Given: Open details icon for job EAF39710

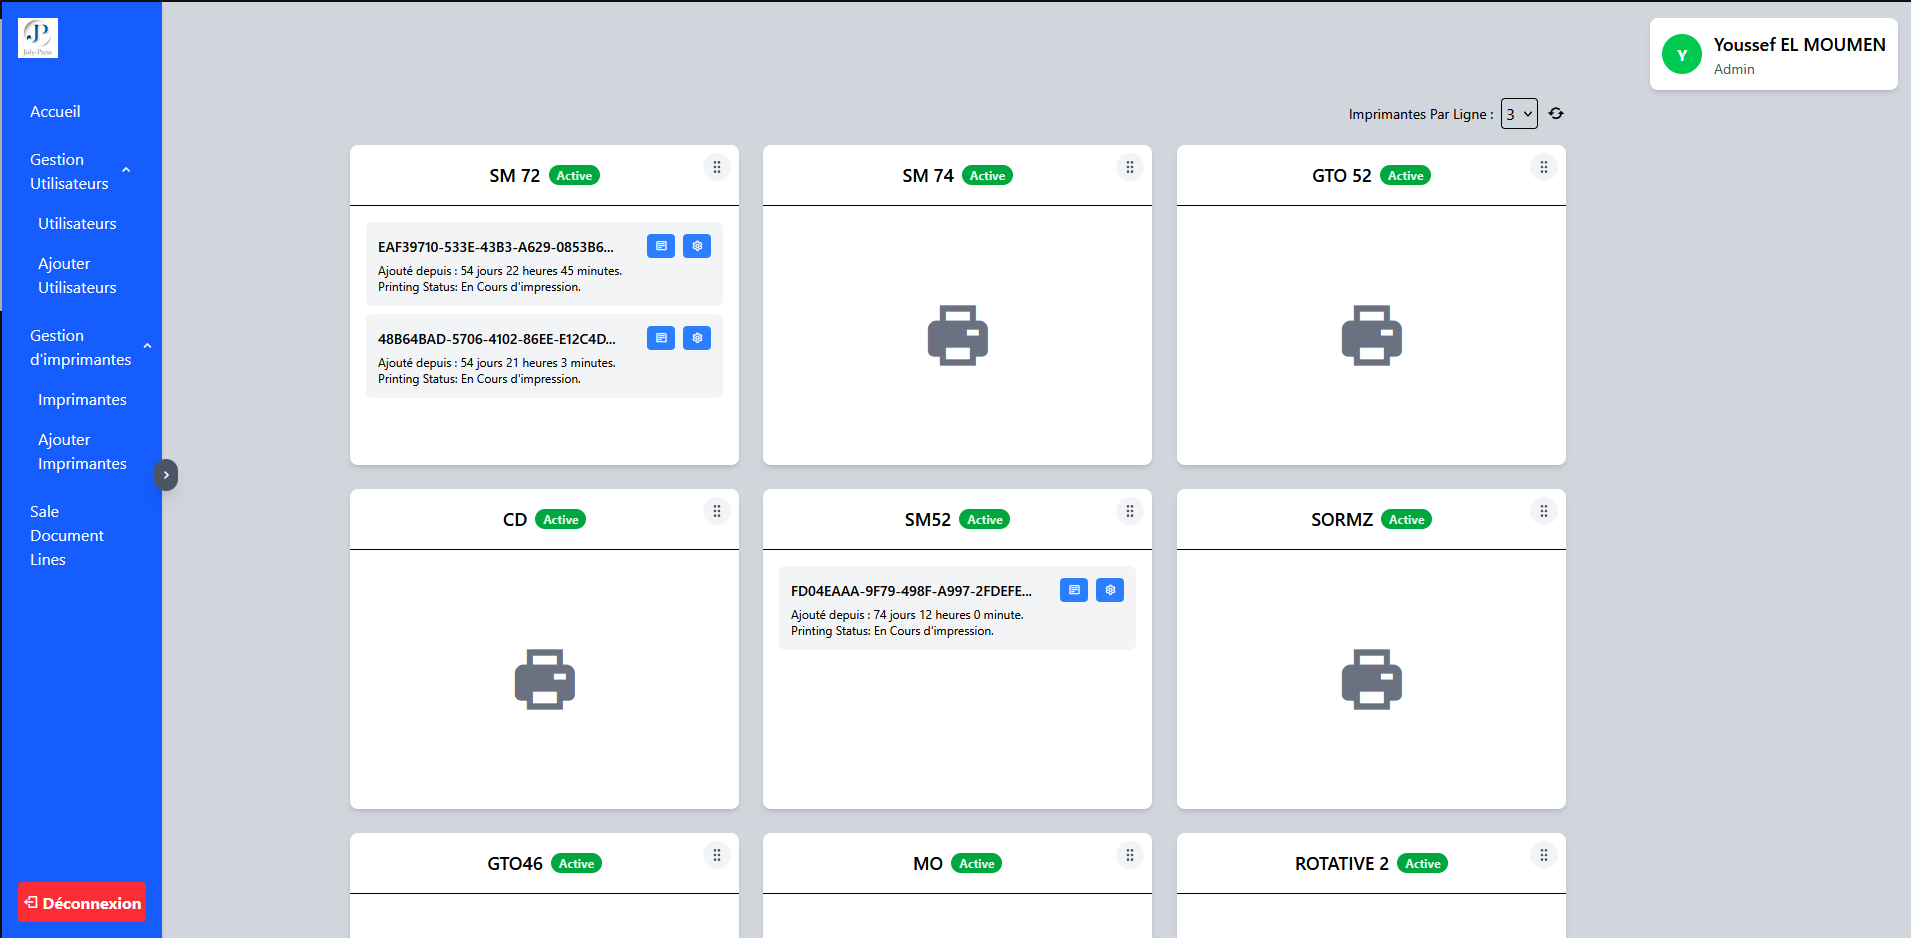Looking at the screenshot, I should click(661, 246).
